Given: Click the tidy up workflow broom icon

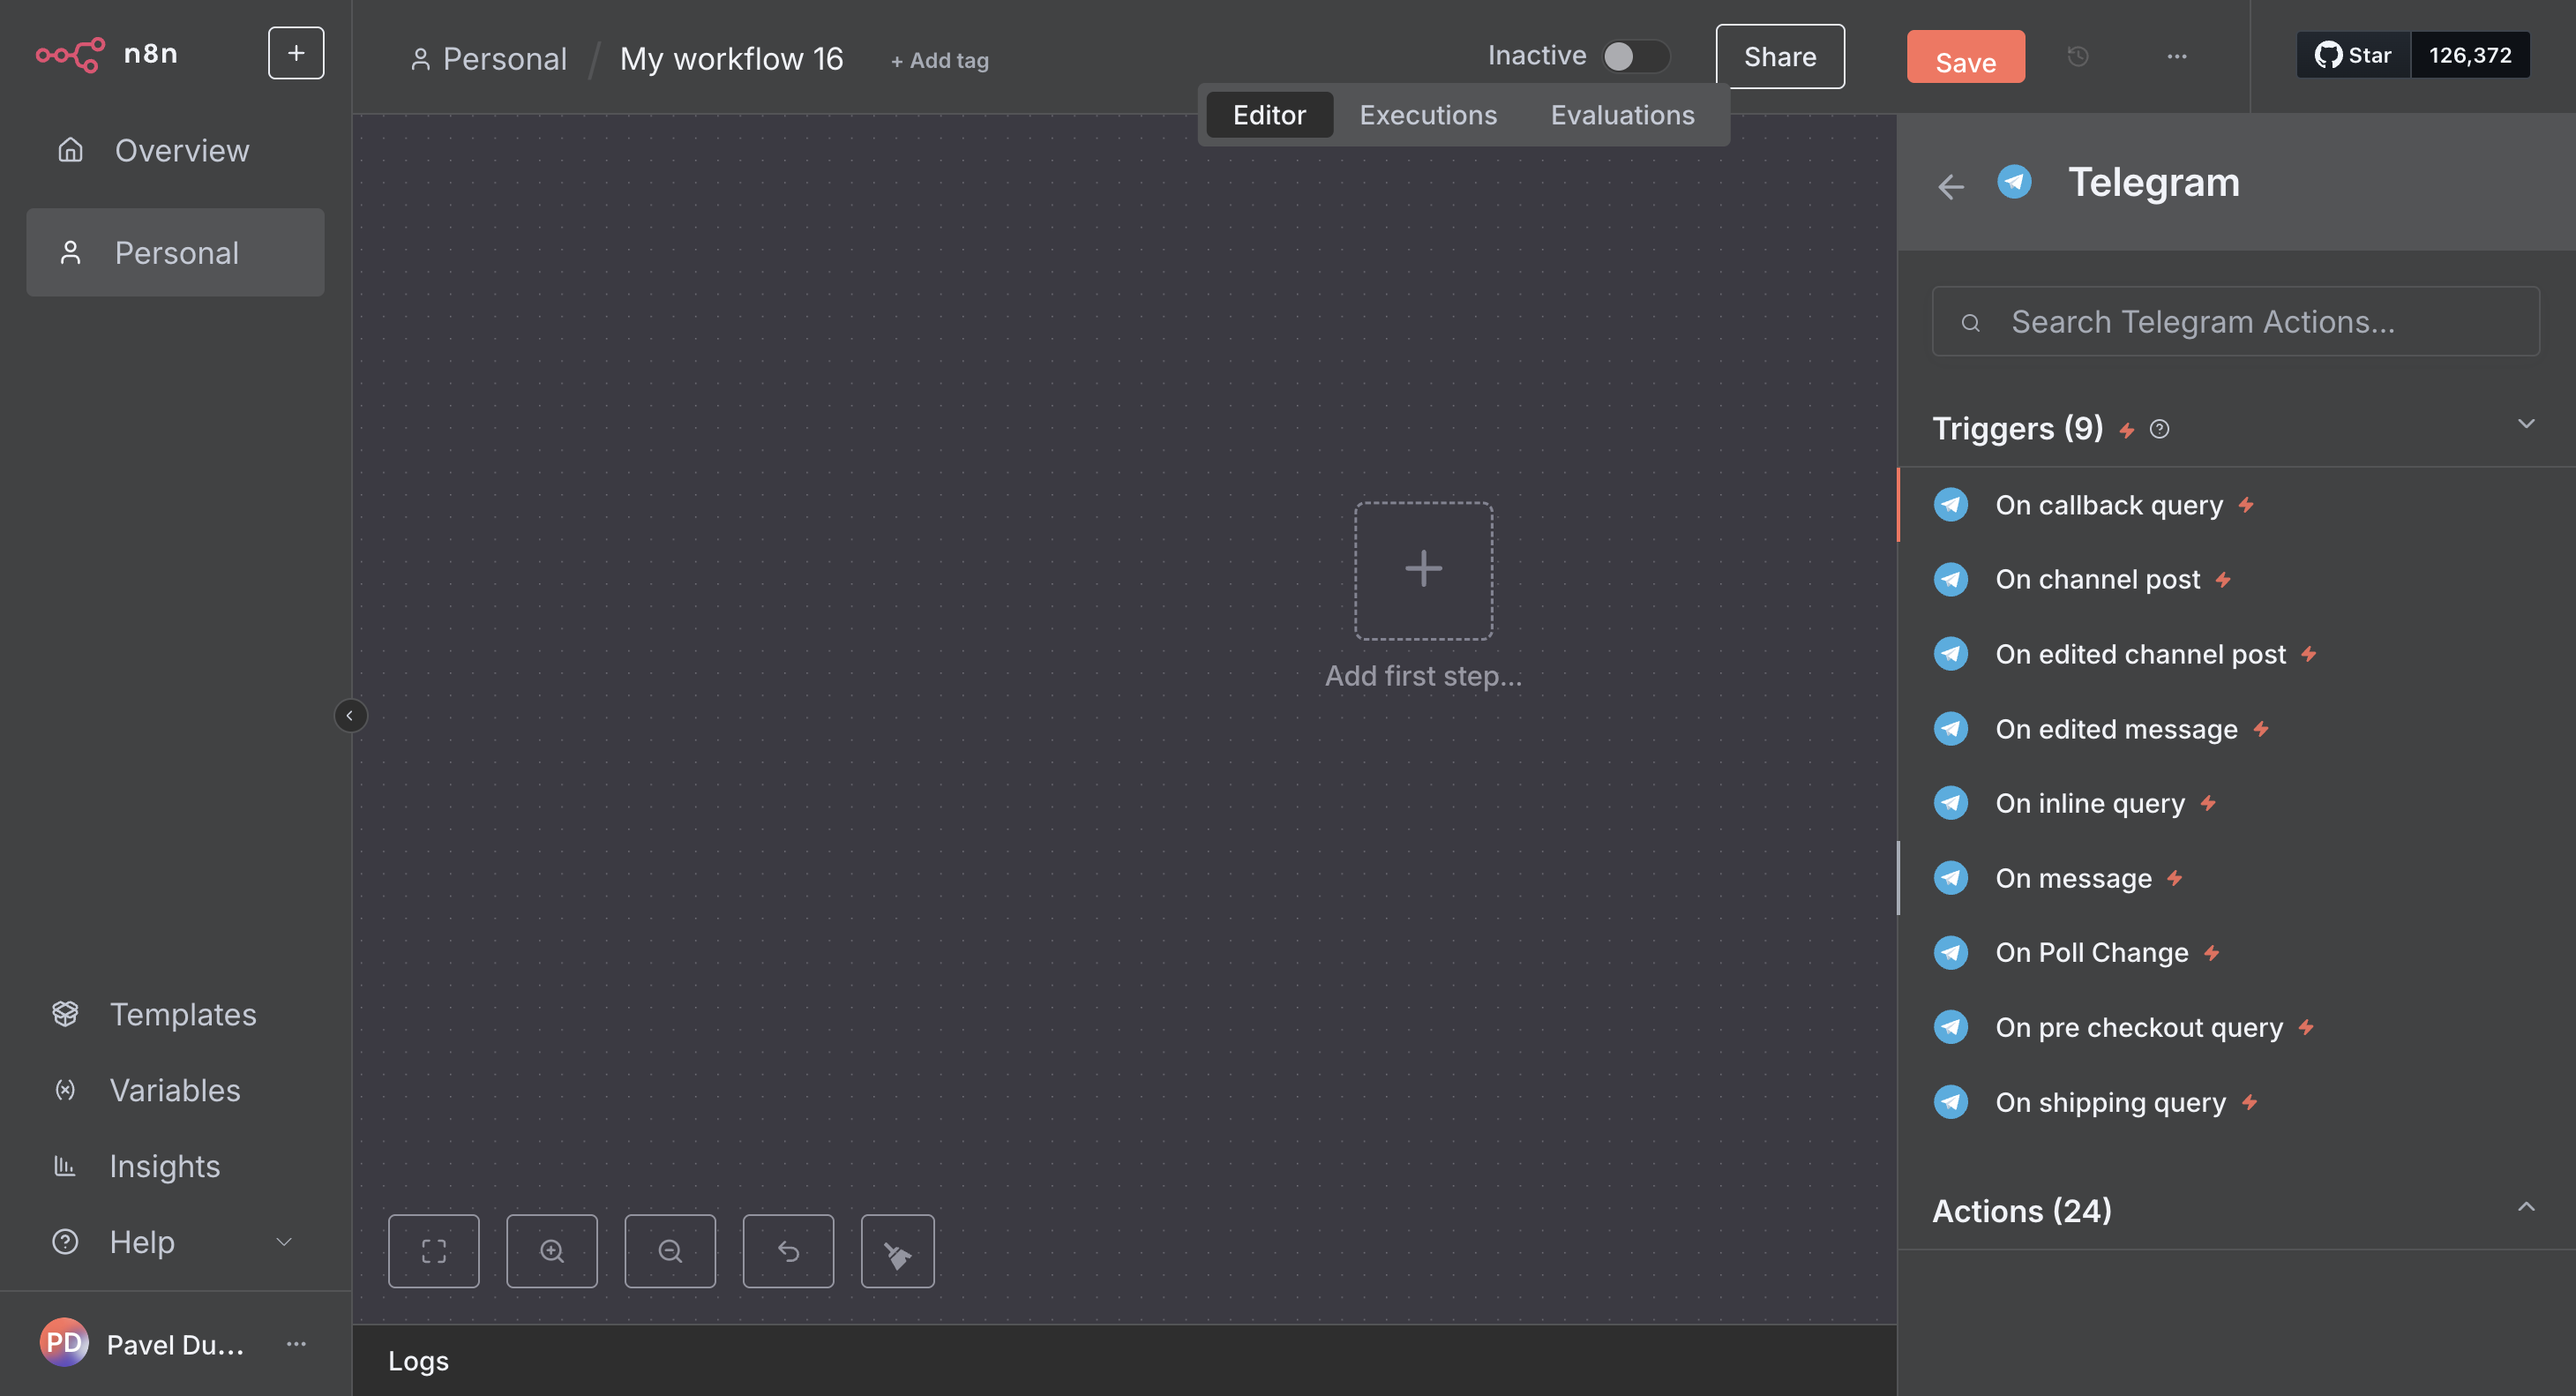Looking at the screenshot, I should tap(897, 1250).
